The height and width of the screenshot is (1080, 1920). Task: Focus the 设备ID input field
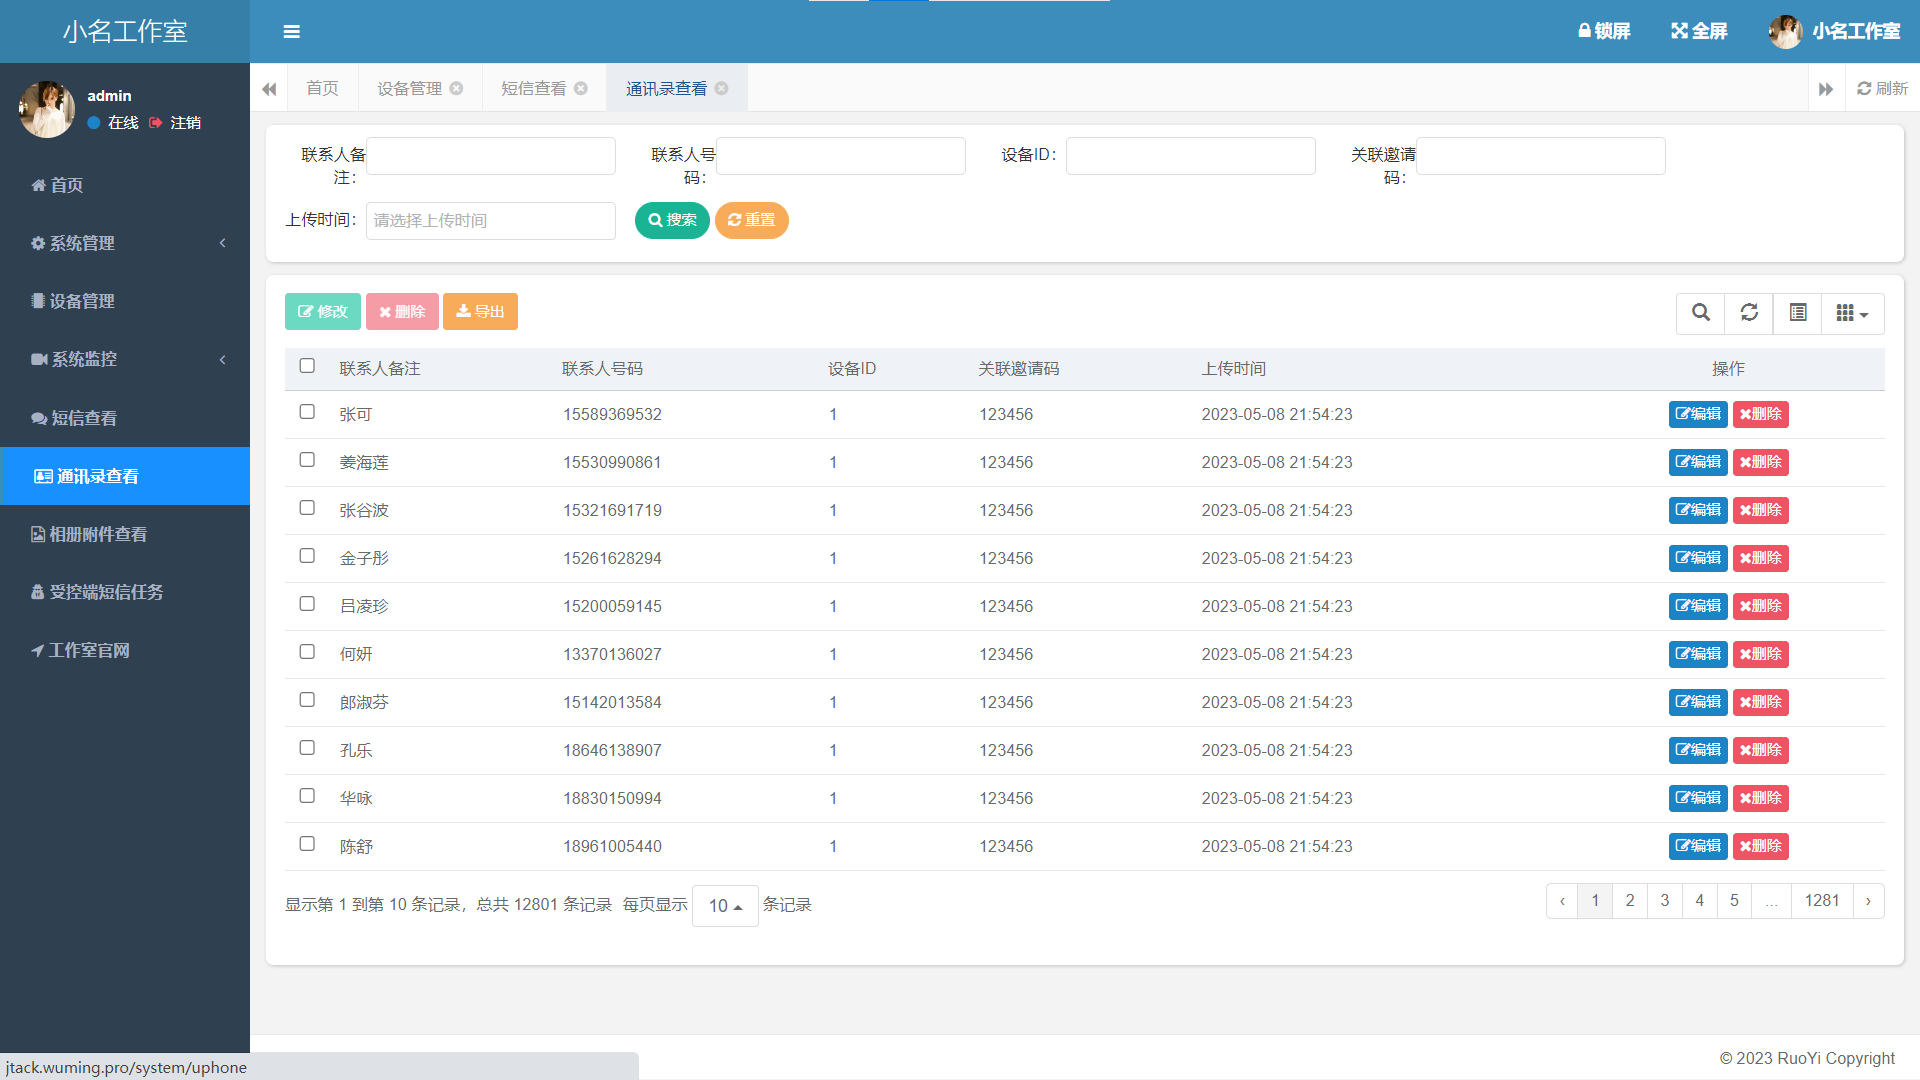(x=1190, y=156)
